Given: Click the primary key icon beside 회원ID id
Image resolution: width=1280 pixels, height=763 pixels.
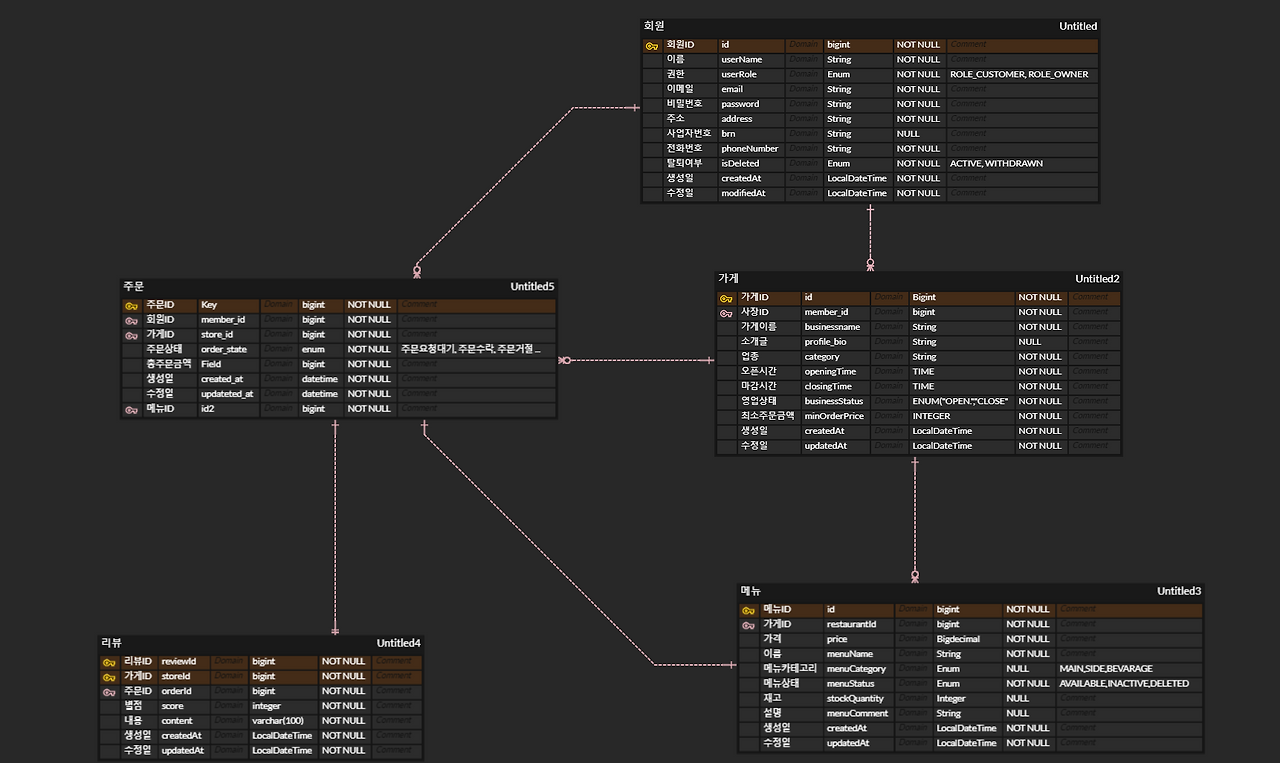Looking at the screenshot, I should [x=651, y=46].
